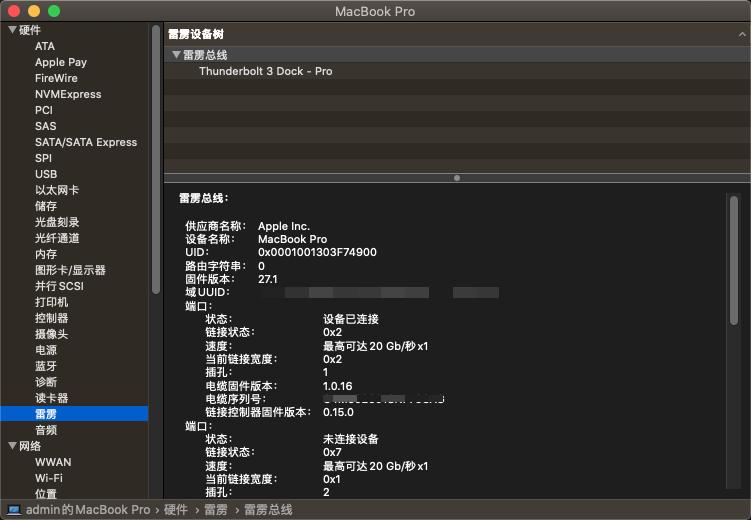Click the 设备已连接 status value
The height and width of the screenshot is (520, 751).
[x=351, y=319]
